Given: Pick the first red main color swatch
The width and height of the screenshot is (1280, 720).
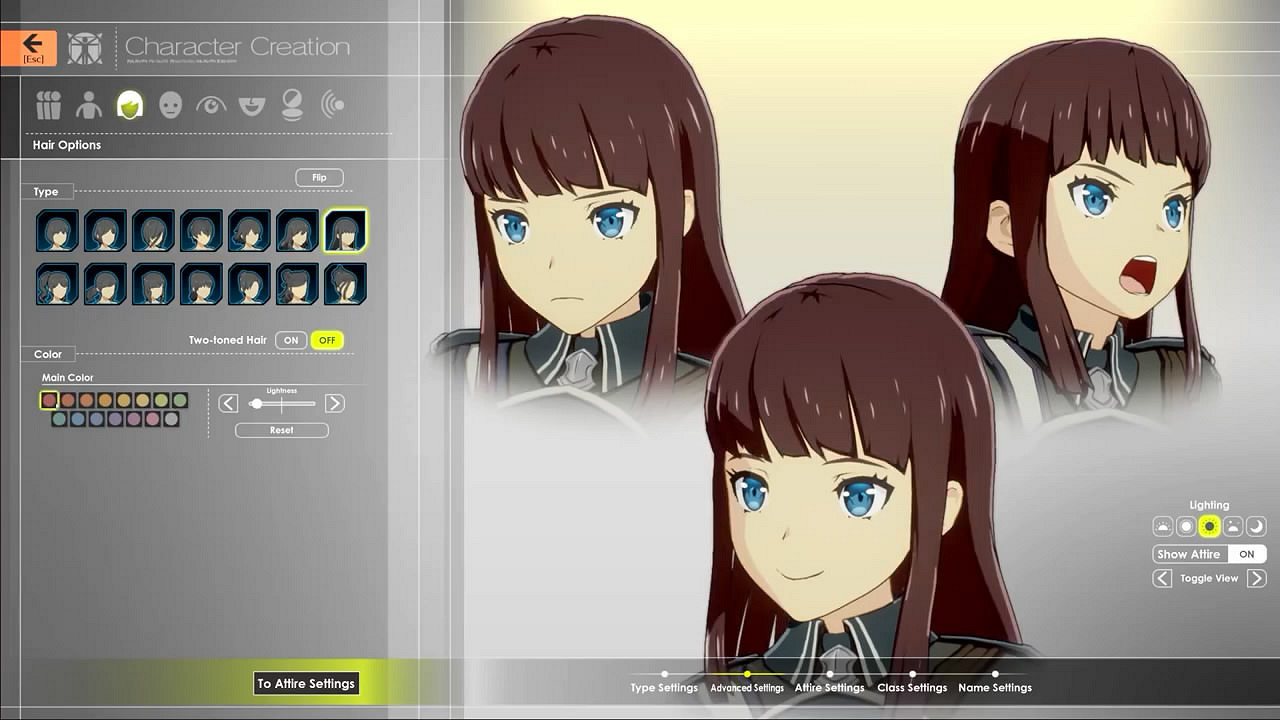Looking at the screenshot, I should point(49,400).
